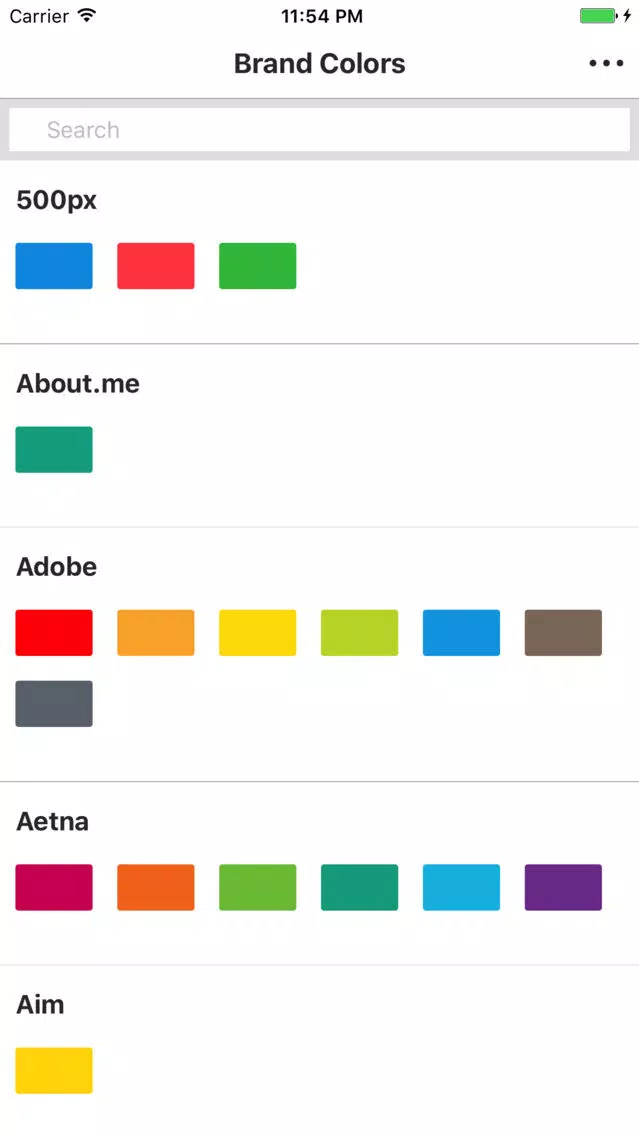This screenshot has width=639, height=1136.
Task: Choose the yellow Adobe swatch
Action: (257, 632)
